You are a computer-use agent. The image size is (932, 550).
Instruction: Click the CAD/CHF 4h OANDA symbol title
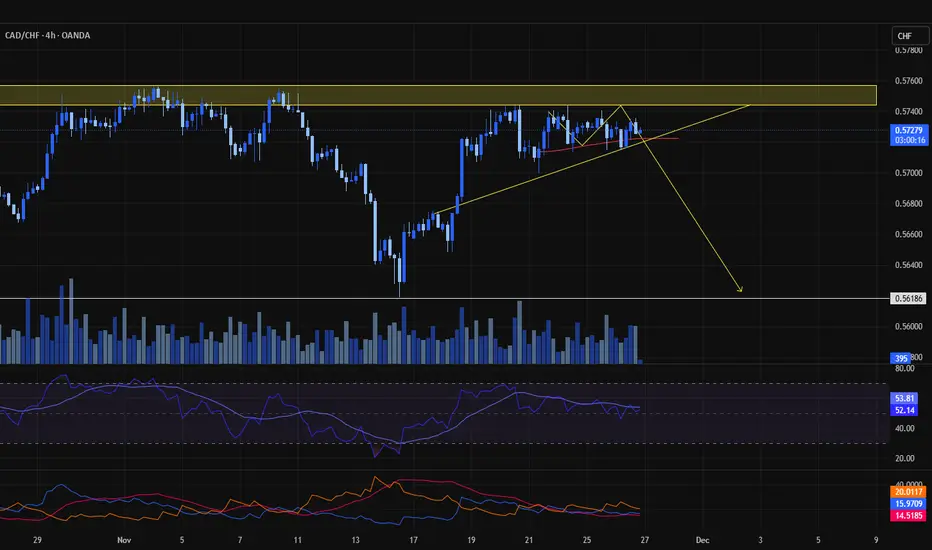pyautogui.click(x=48, y=36)
